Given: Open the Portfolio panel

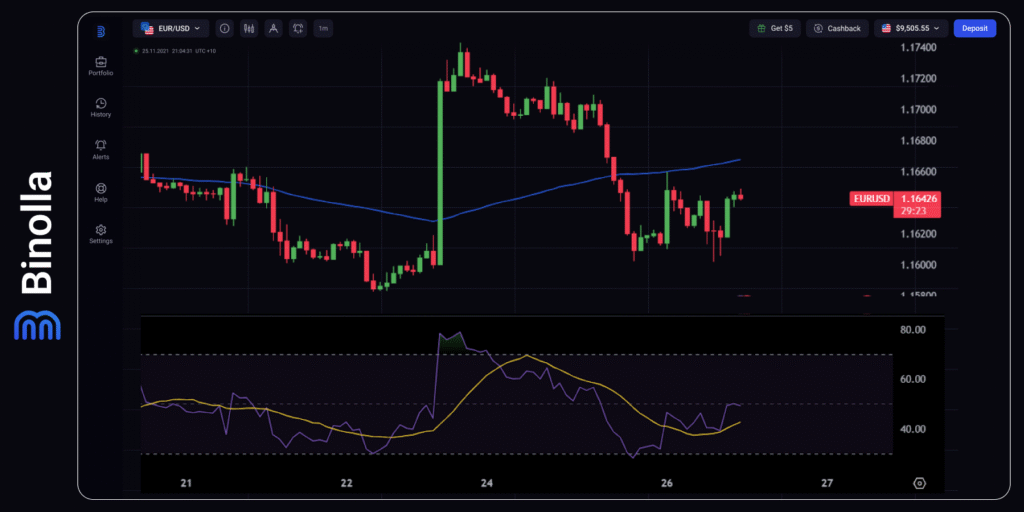Looking at the screenshot, I should coord(100,66).
